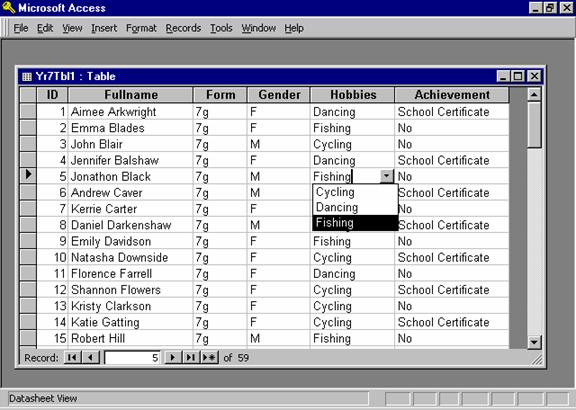Screen dimensions: 576x410
Task: Click the record number input field
Action: click(x=132, y=357)
